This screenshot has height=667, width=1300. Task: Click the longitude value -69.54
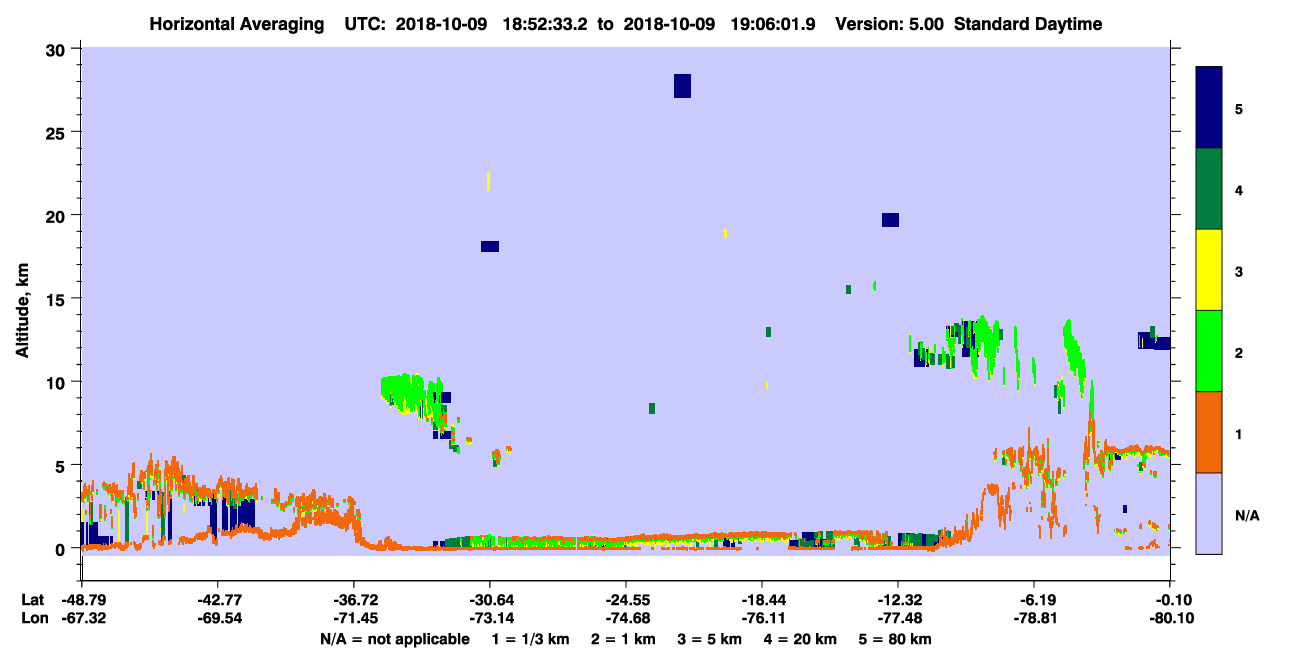[x=217, y=619]
